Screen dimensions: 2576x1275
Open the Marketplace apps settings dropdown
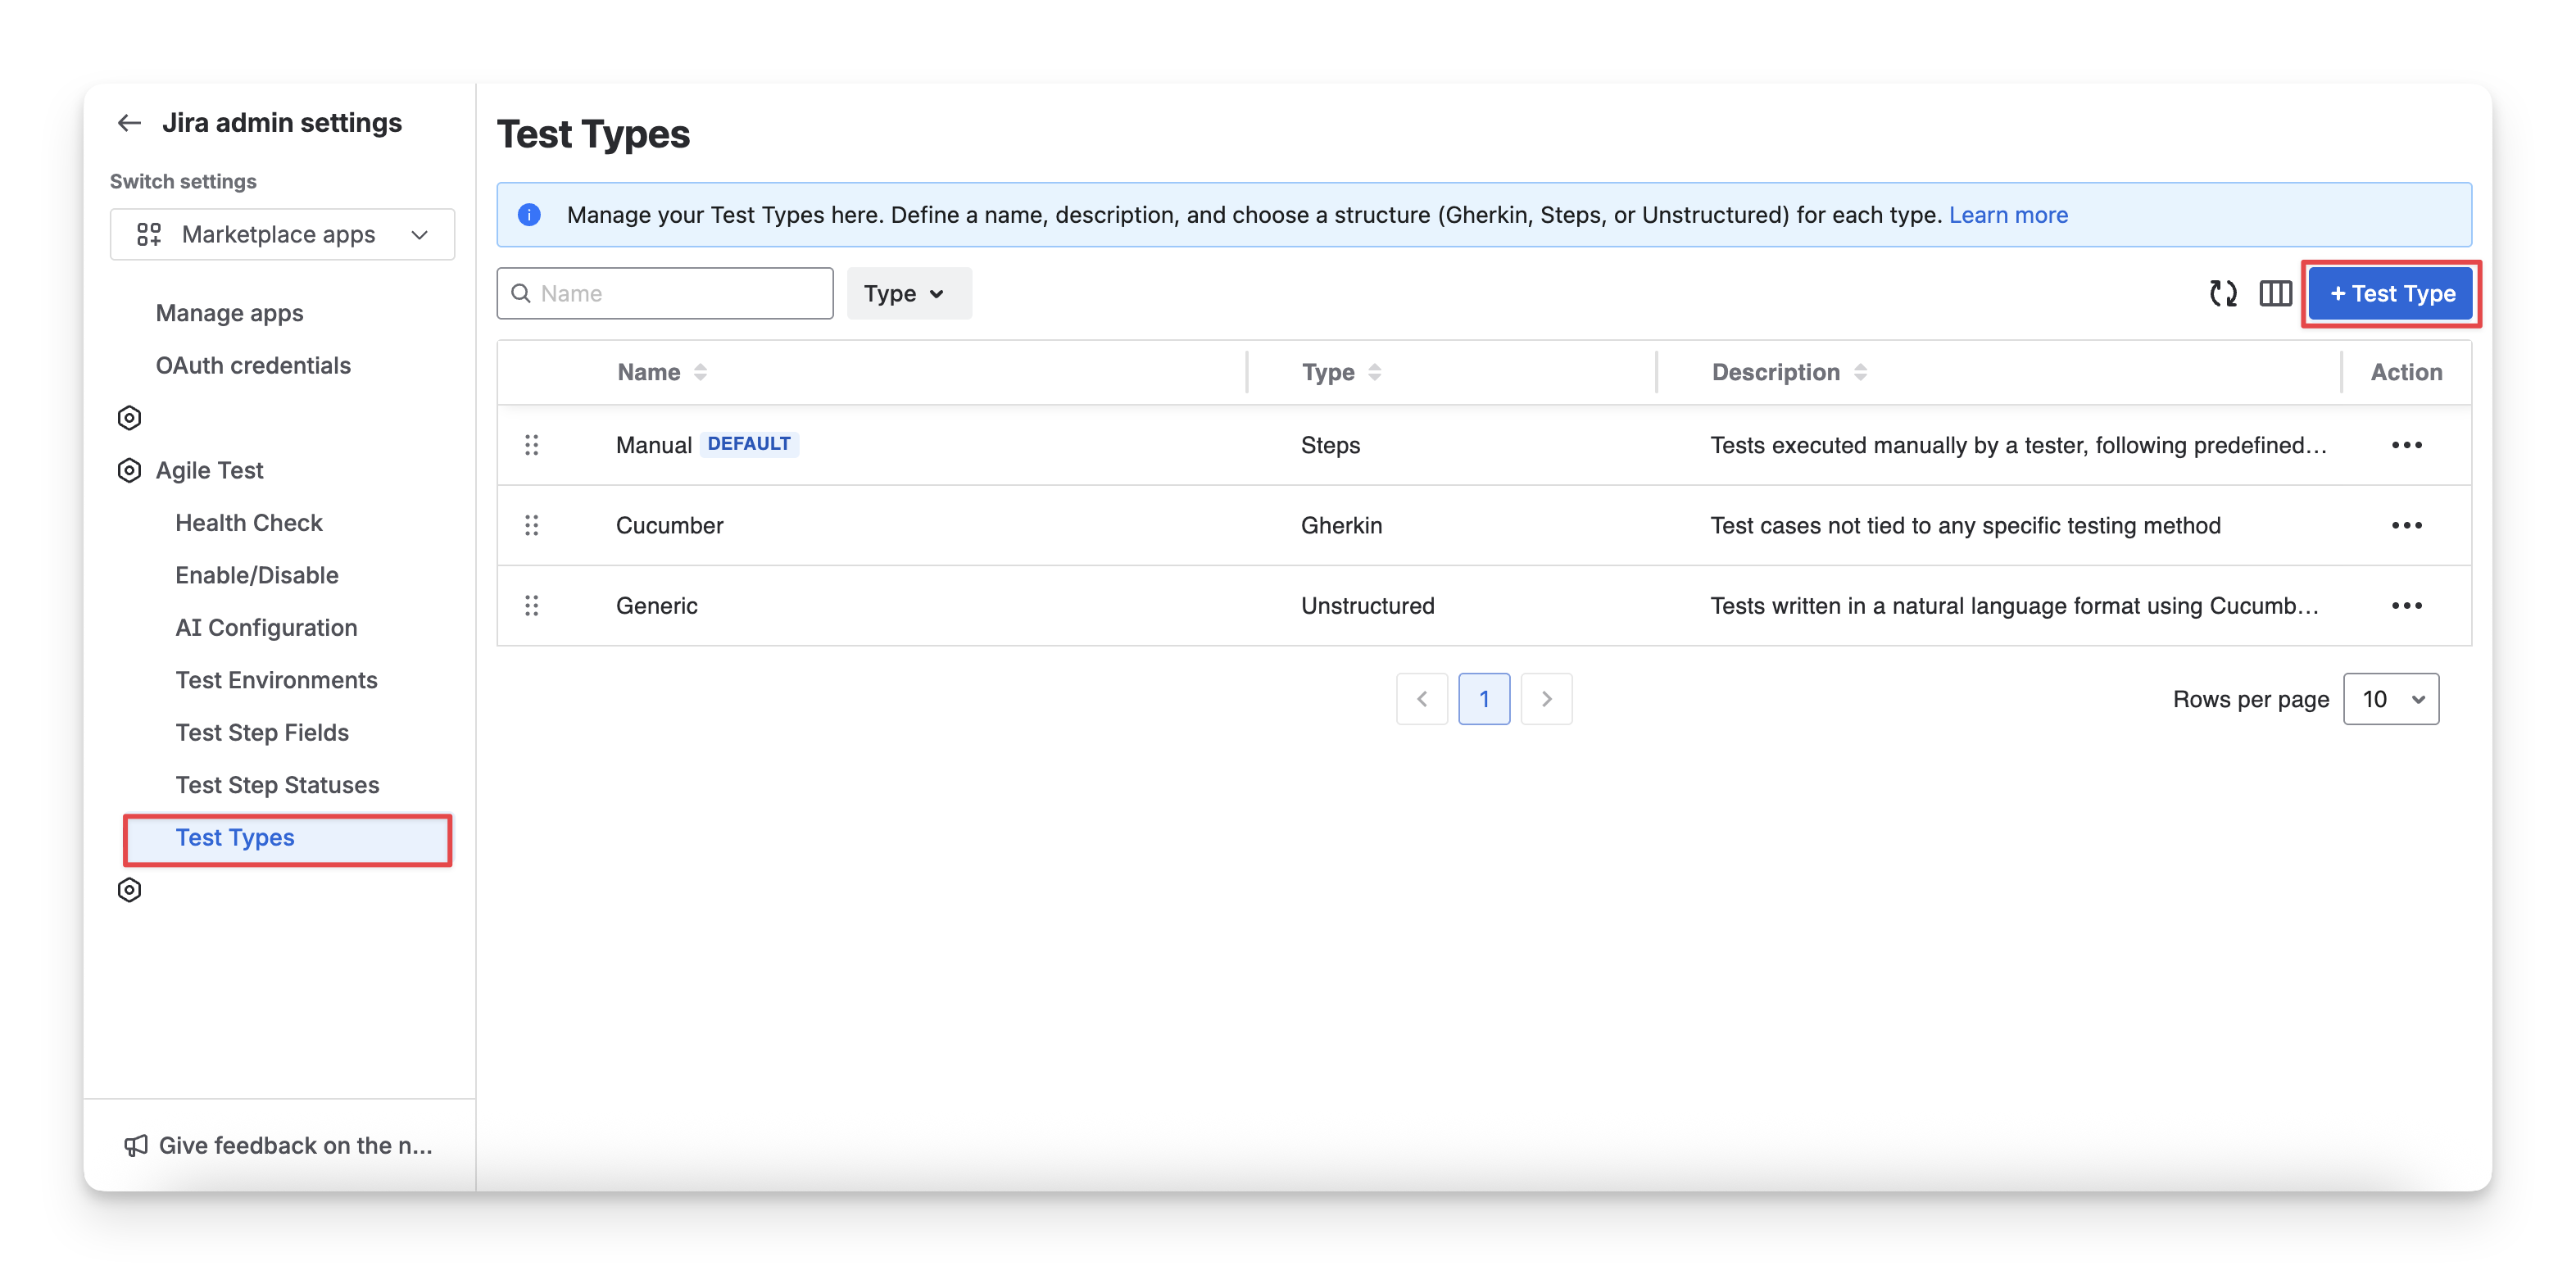pos(282,234)
